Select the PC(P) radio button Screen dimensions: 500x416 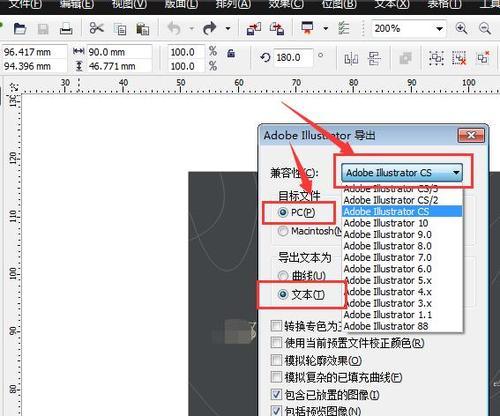point(283,213)
